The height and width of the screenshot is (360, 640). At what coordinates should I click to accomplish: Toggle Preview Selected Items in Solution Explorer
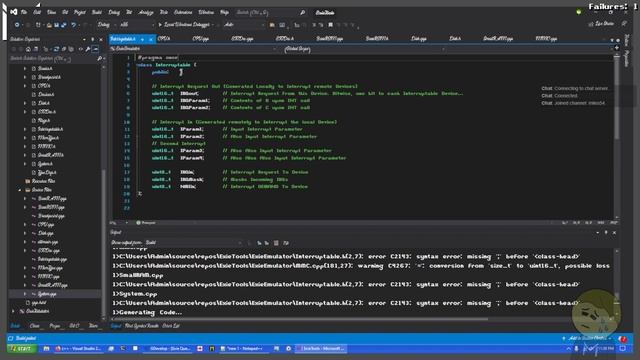click(x=96, y=49)
